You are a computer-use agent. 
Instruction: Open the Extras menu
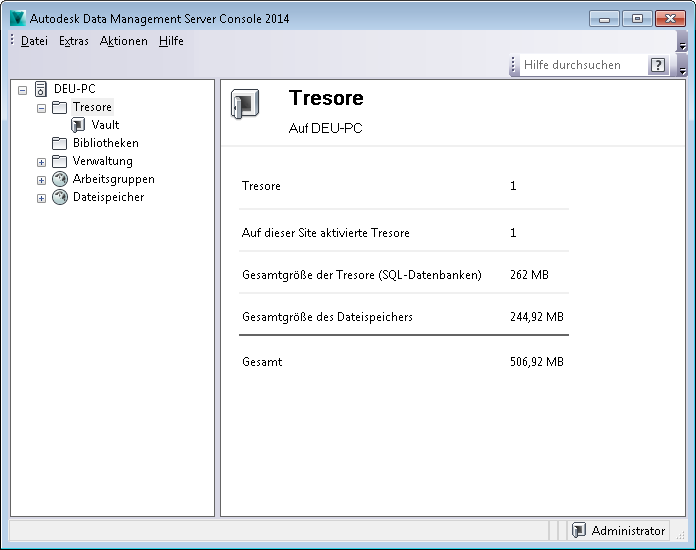(74, 41)
